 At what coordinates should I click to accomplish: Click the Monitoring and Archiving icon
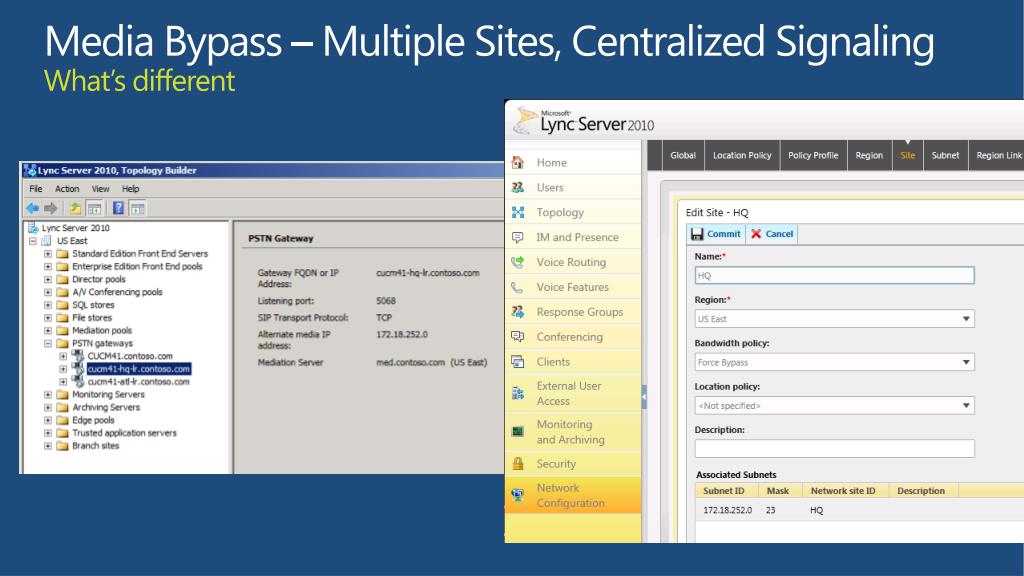click(518, 431)
